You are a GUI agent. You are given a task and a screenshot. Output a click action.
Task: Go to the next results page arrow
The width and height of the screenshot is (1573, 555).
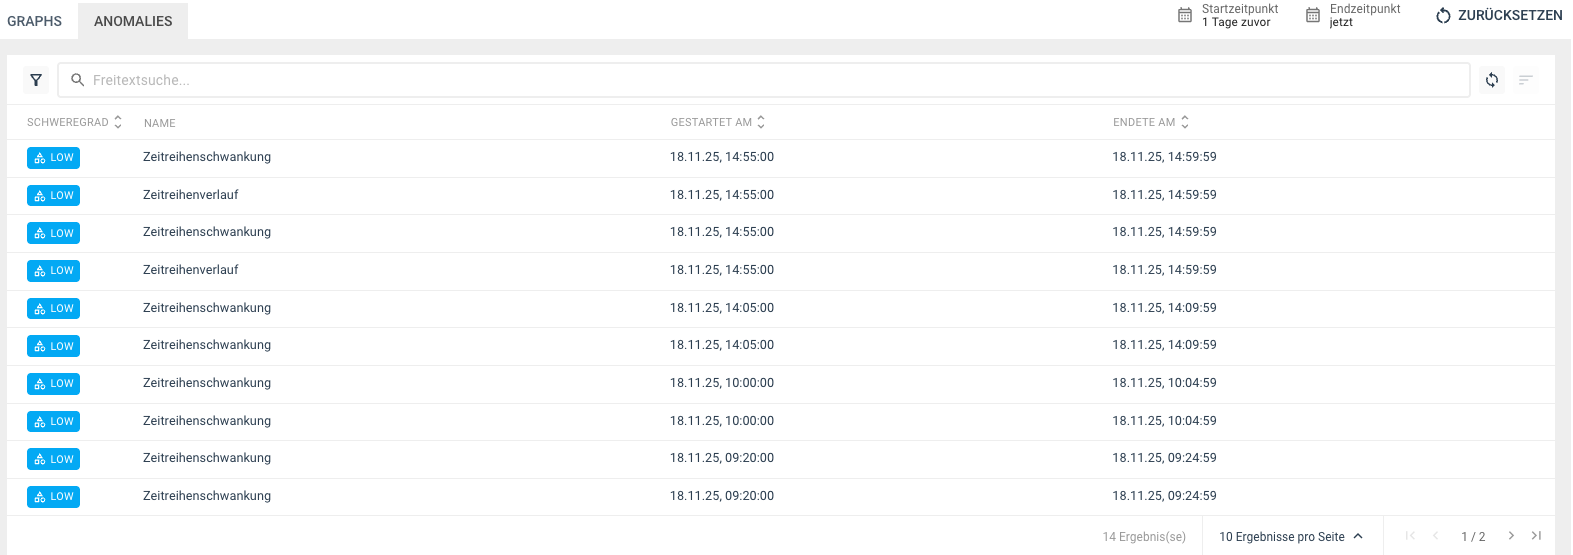click(1511, 536)
